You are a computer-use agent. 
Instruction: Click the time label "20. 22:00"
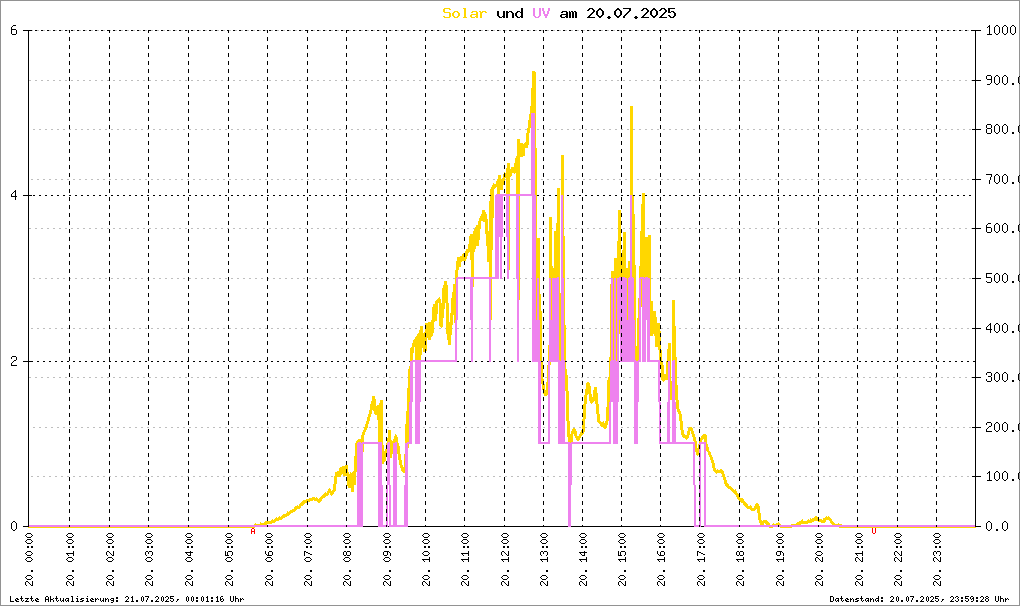tap(898, 559)
